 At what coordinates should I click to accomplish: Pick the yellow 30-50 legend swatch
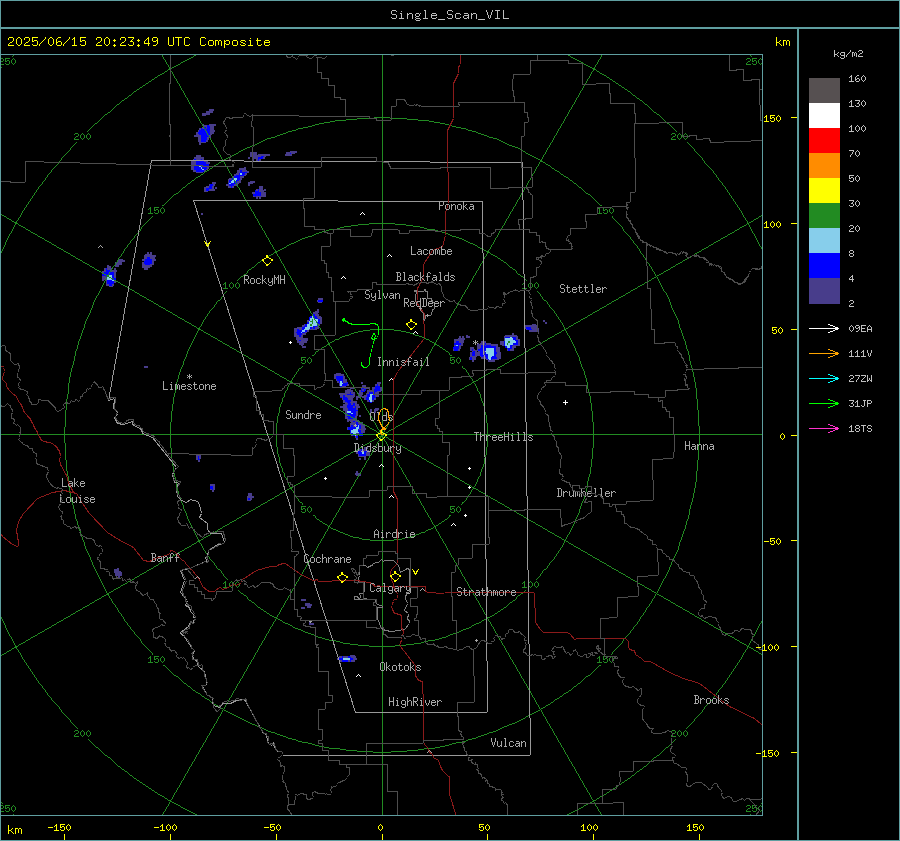pyautogui.click(x=824, y=191)
